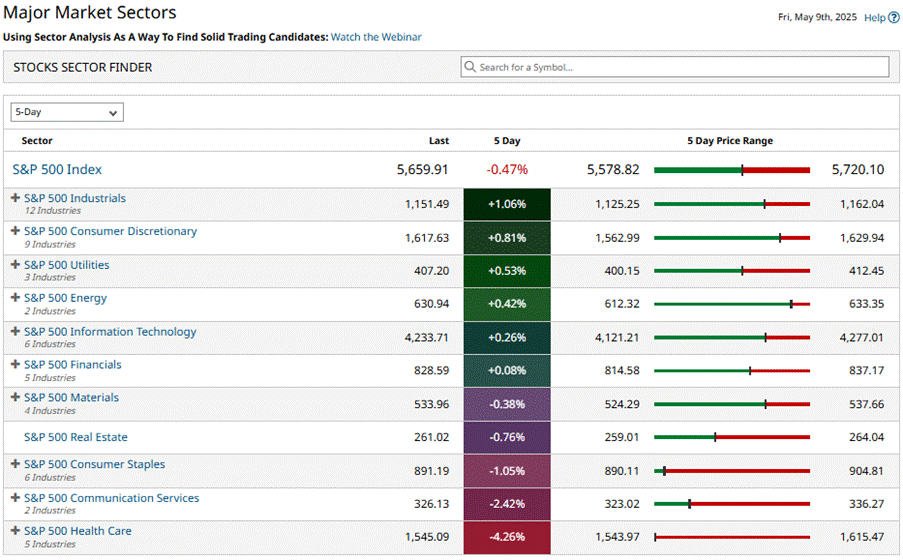Open S&P 500 Real Estate link
903x560 pixels.
click(75, 437)
